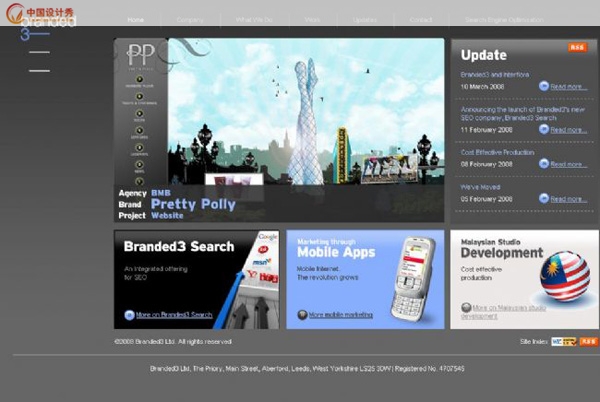
Task: Click the RSS badge in Update panel
Action: 577,47
